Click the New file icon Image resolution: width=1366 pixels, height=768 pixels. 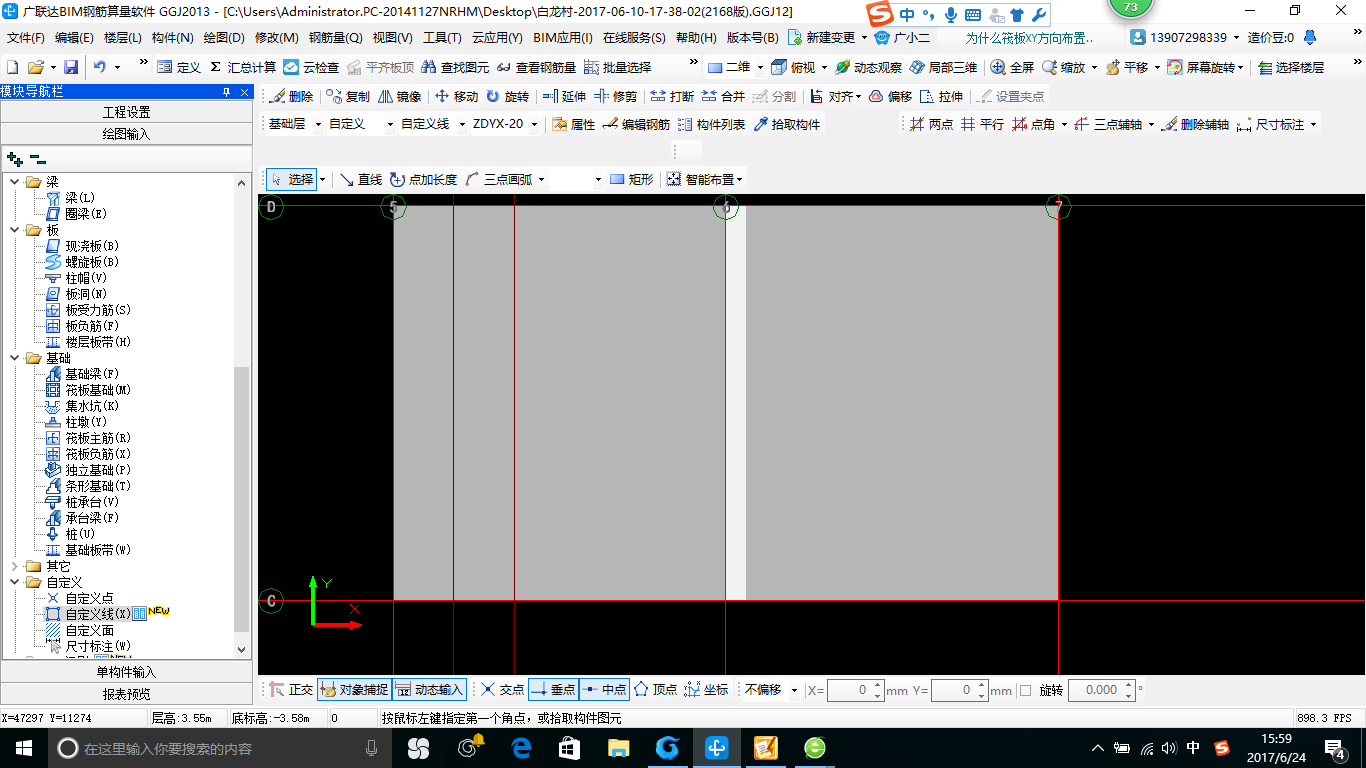(12, 67)
